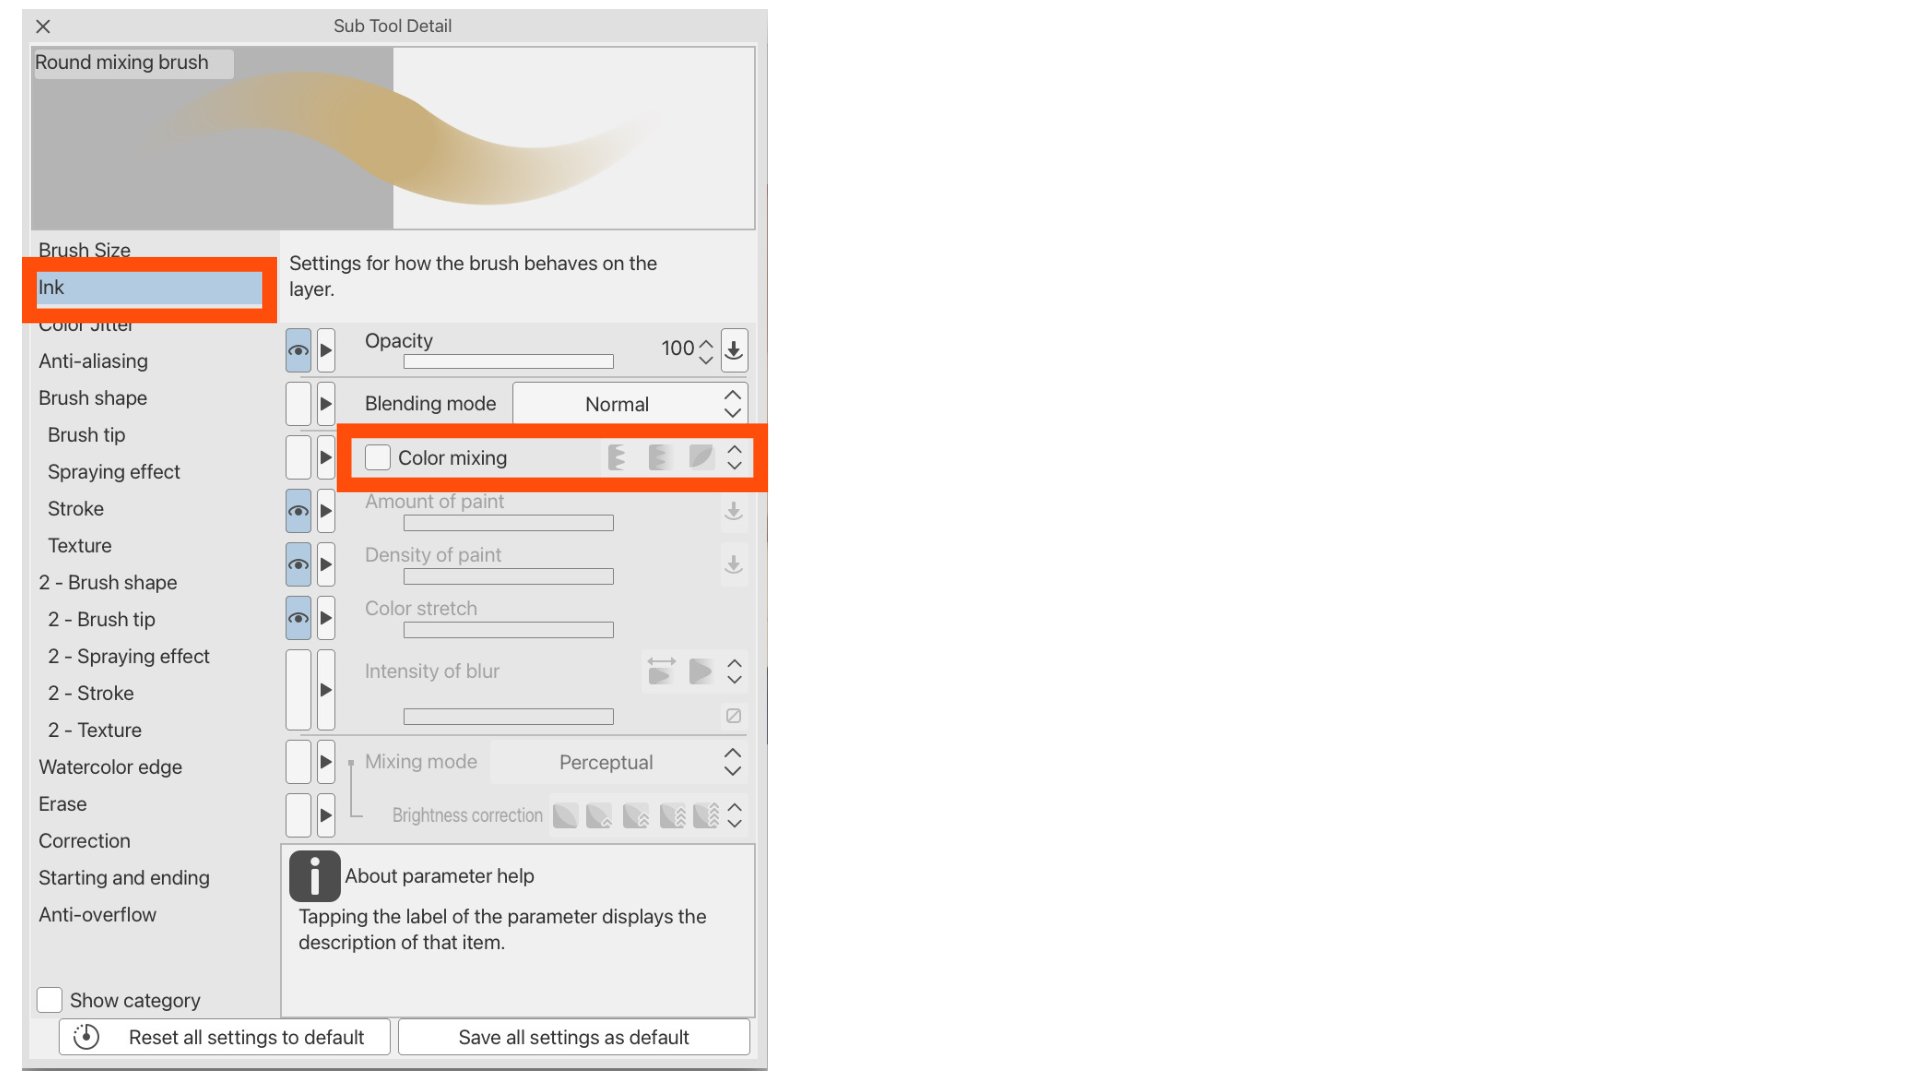
Task: Expand the Opacity parameter settings arrow
Action: click(x=325, y=350)
